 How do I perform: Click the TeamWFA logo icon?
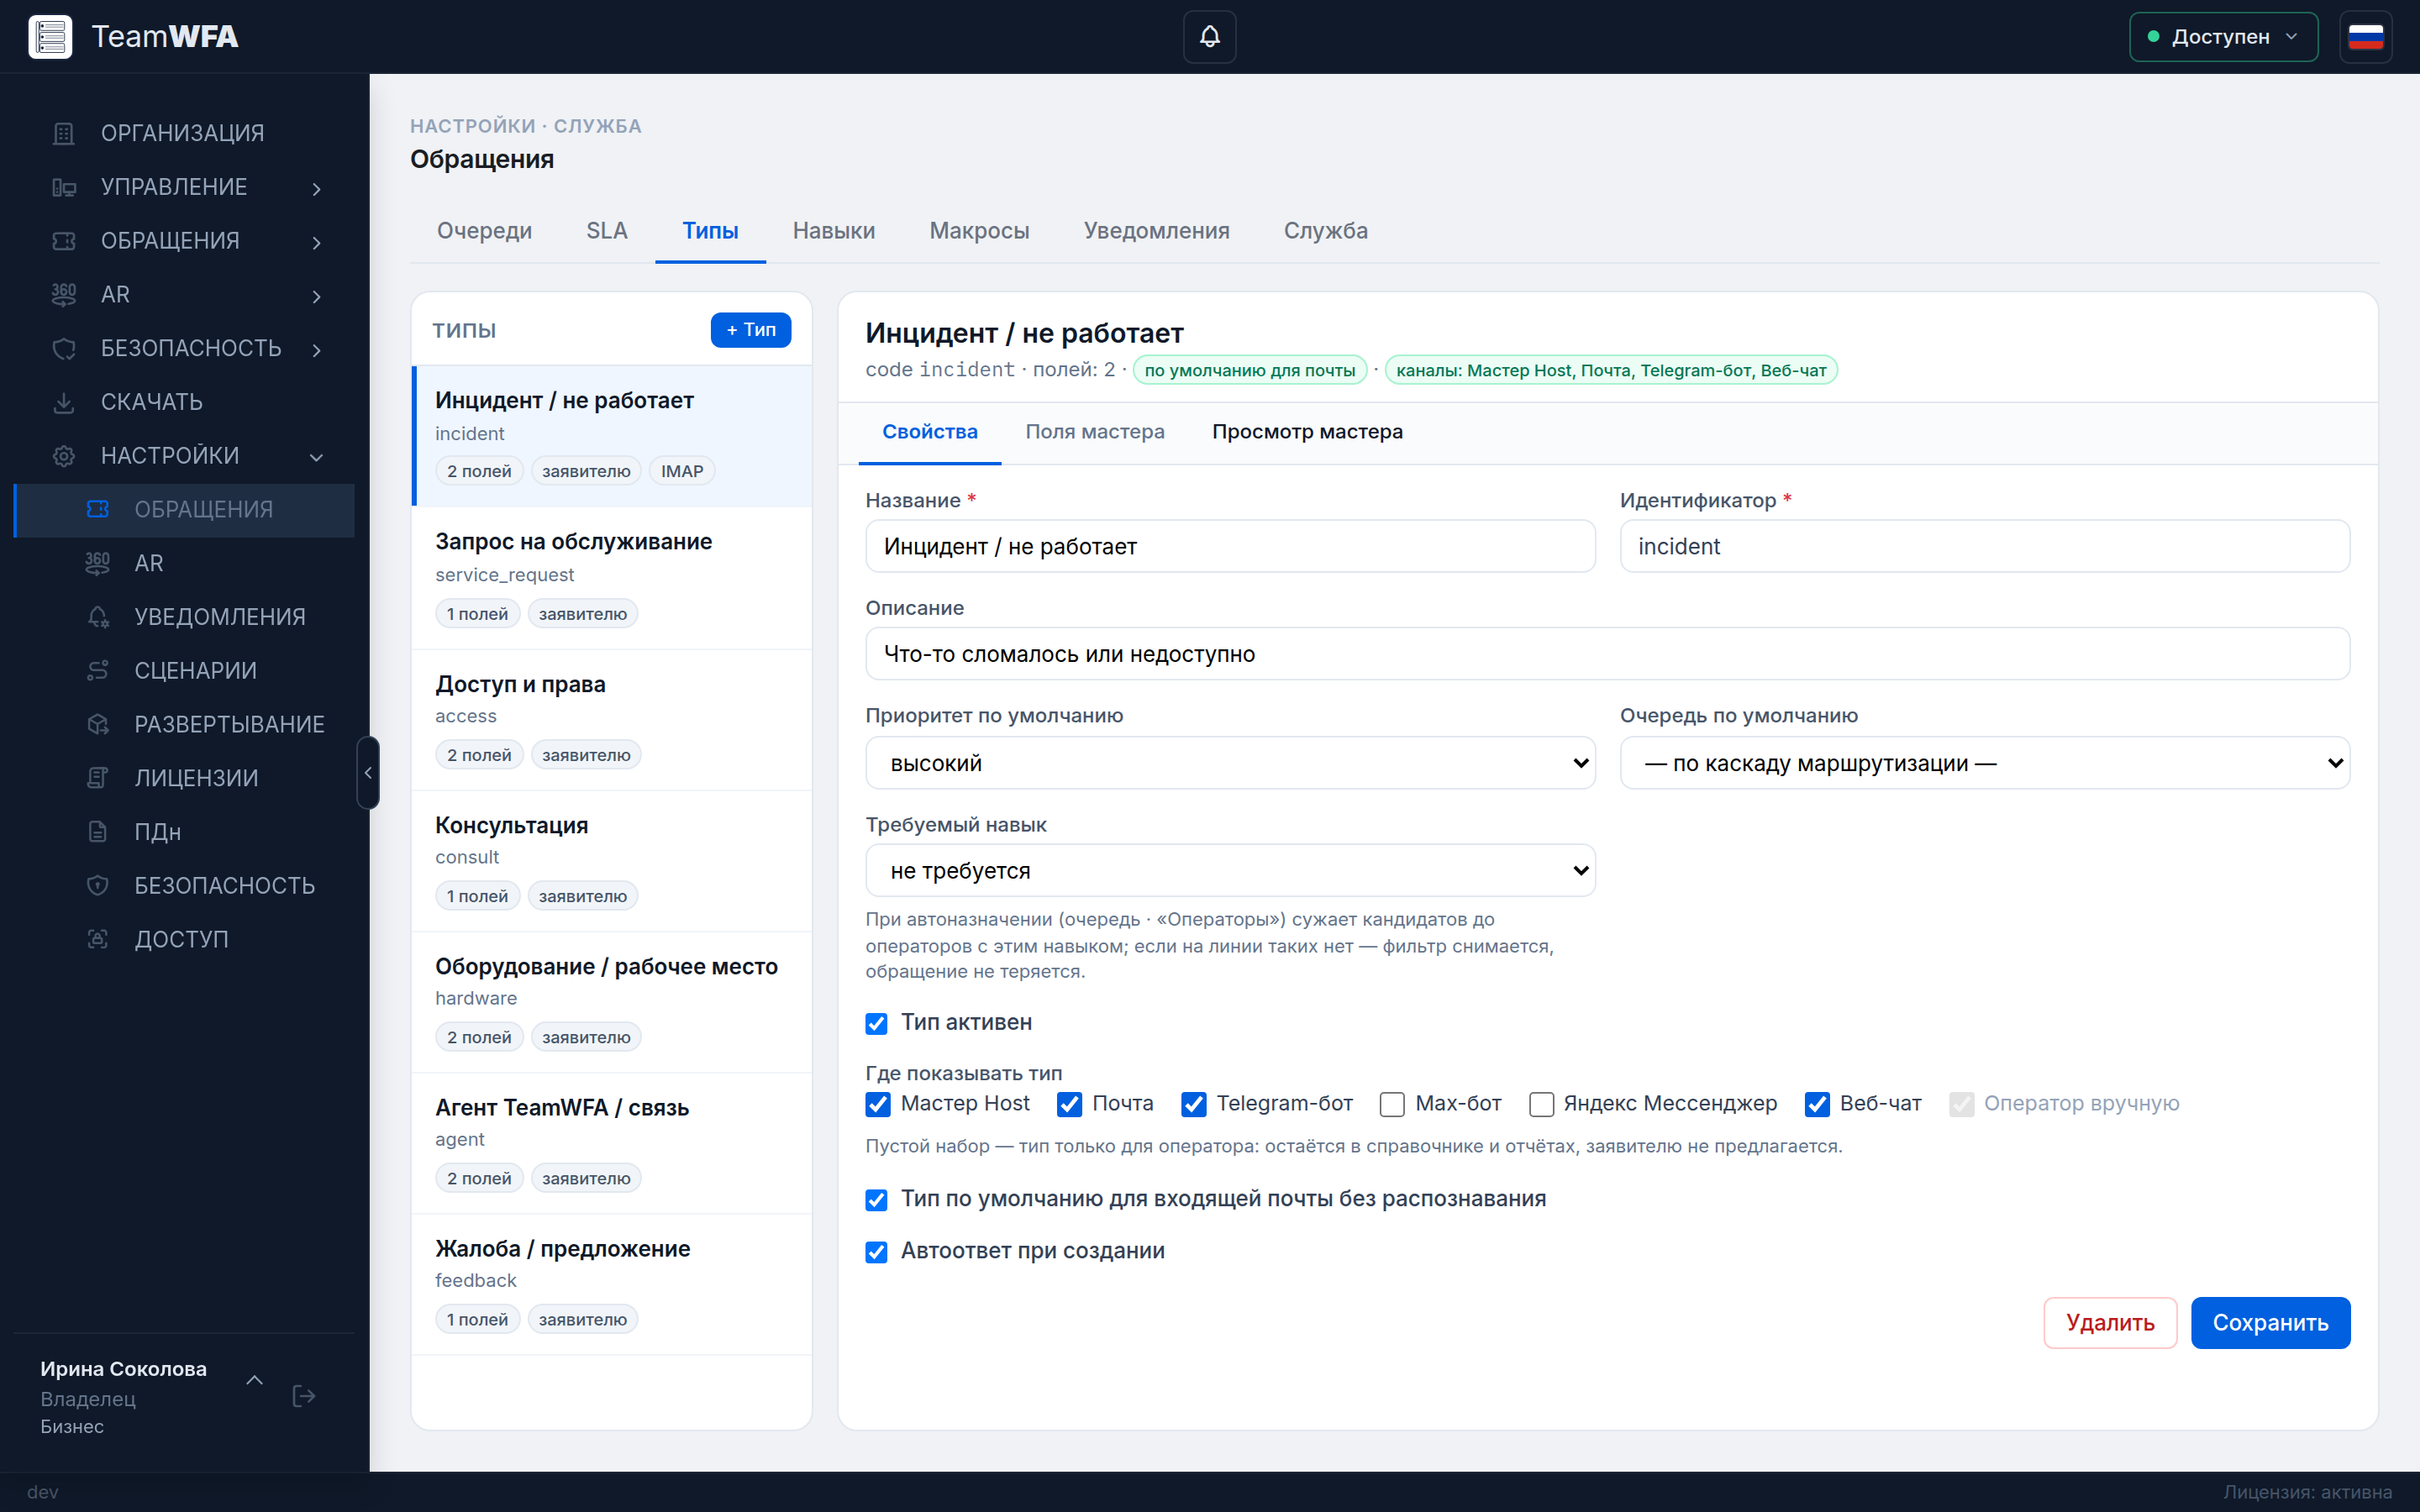[50, 37]
